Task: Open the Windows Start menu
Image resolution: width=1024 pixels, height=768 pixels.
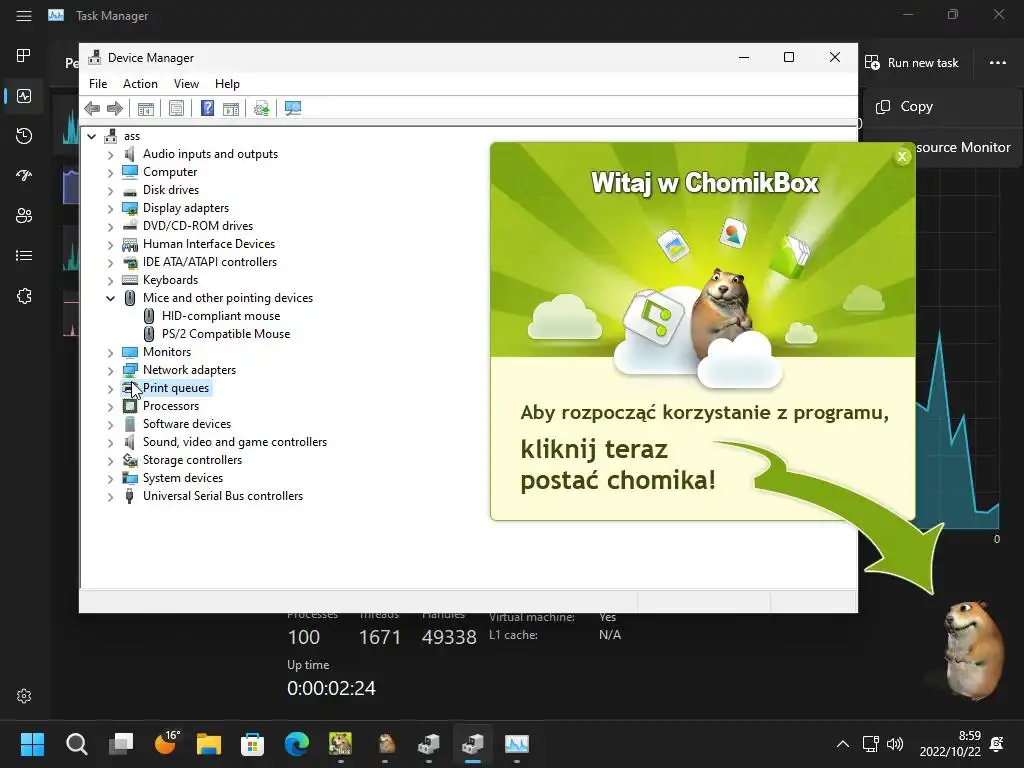Action: pyautogui.click(x=32, y=744)
